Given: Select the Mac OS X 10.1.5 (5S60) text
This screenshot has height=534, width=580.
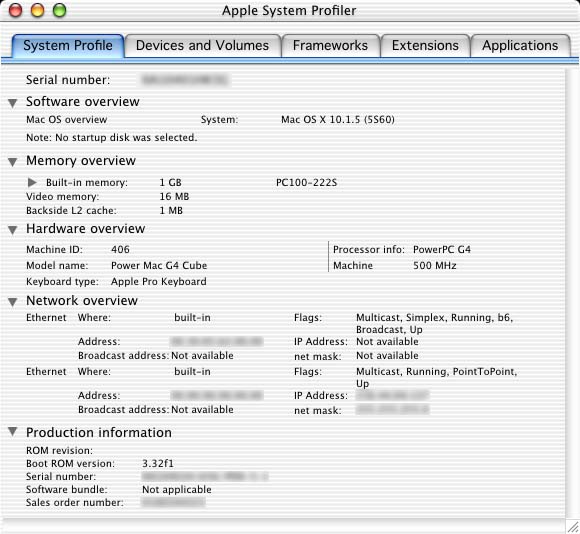Looking at the screenshot, I should pyautogui.click(x=338, y=120).
